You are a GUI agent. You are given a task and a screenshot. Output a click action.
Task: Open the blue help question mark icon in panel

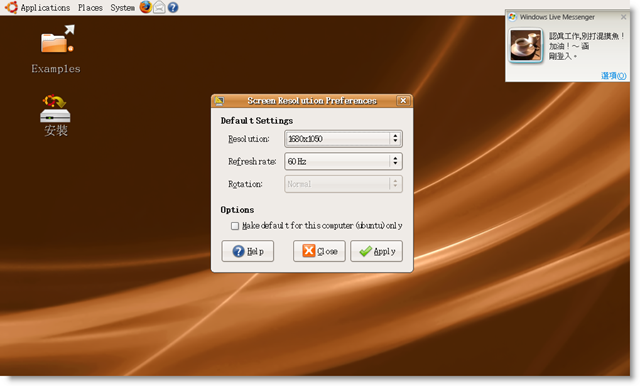pos(173,7)
